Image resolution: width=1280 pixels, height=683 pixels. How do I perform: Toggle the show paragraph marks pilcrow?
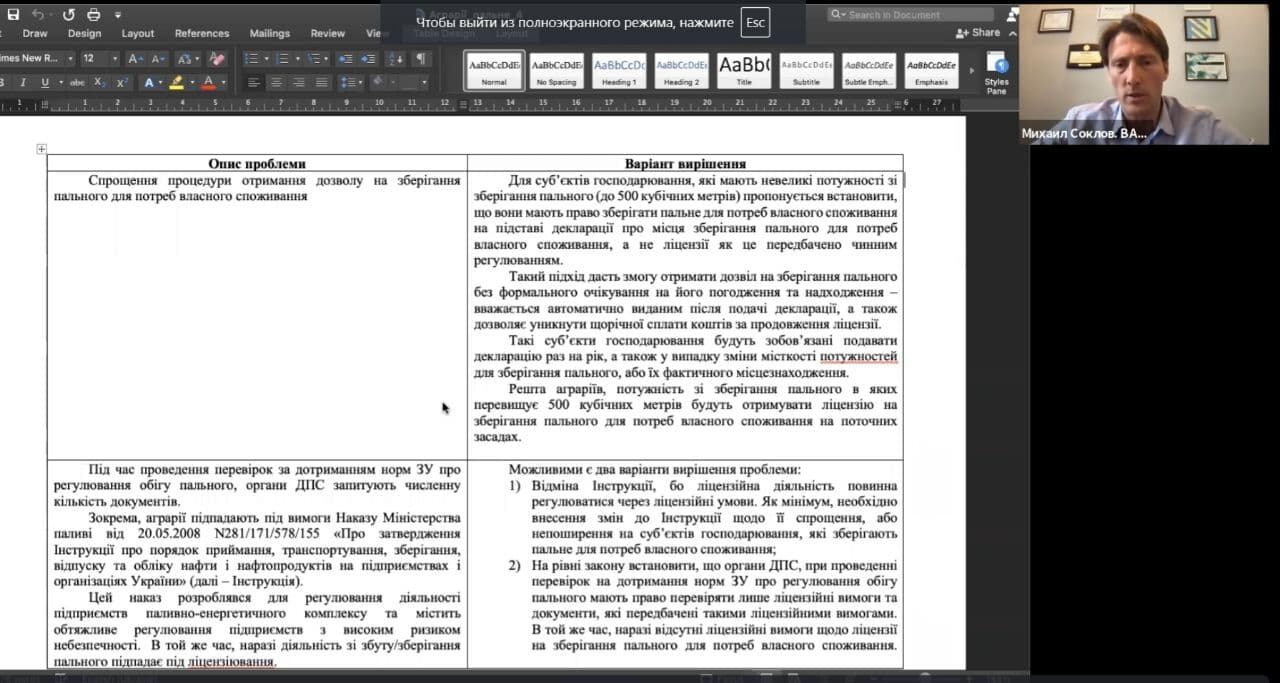pyautogui.click(x=421, y=58)
